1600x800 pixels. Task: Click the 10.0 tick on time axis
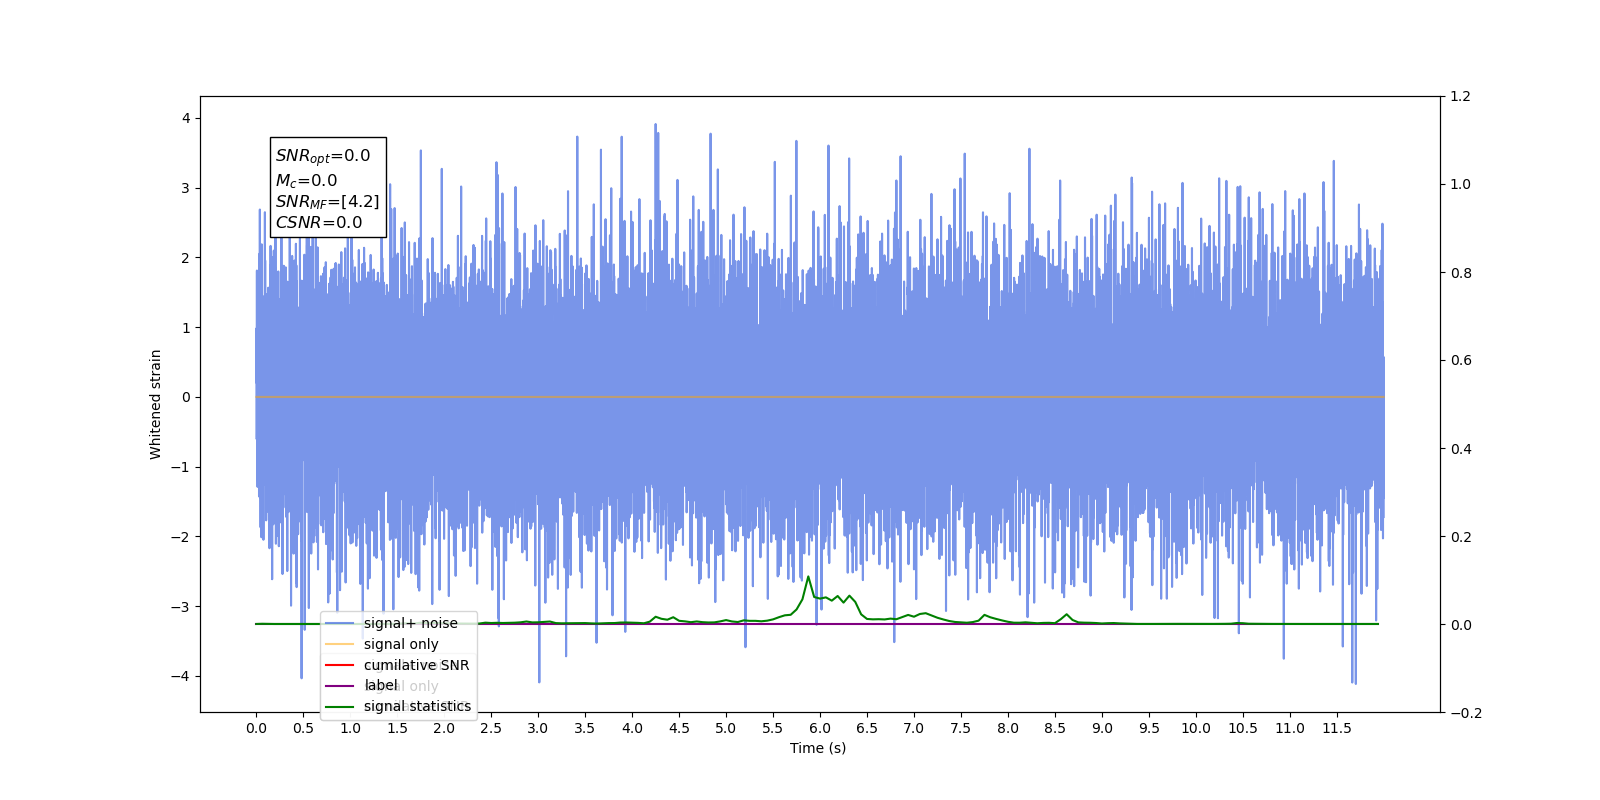click(1196, 728)
